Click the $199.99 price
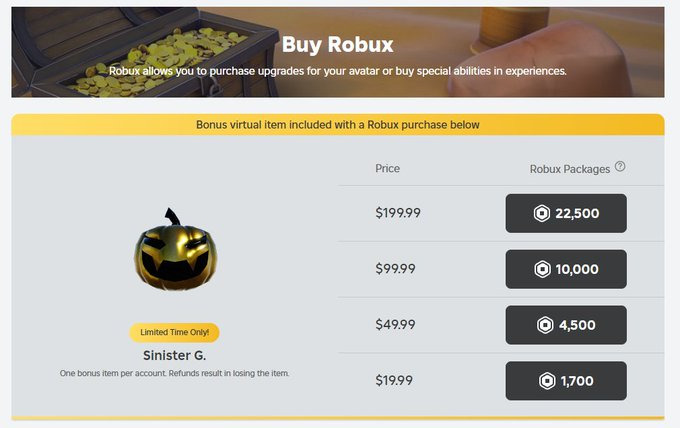 click(x=396, y=213)
